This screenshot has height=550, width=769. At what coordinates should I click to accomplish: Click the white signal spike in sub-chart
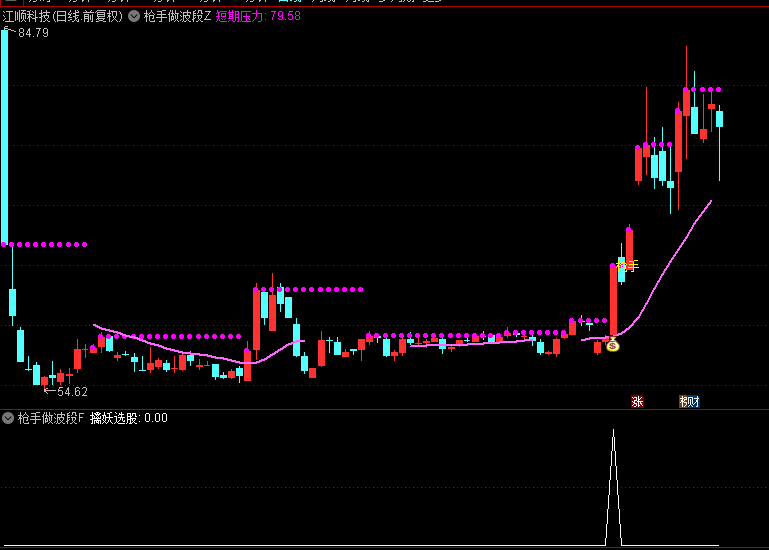(x=613, y=487)
